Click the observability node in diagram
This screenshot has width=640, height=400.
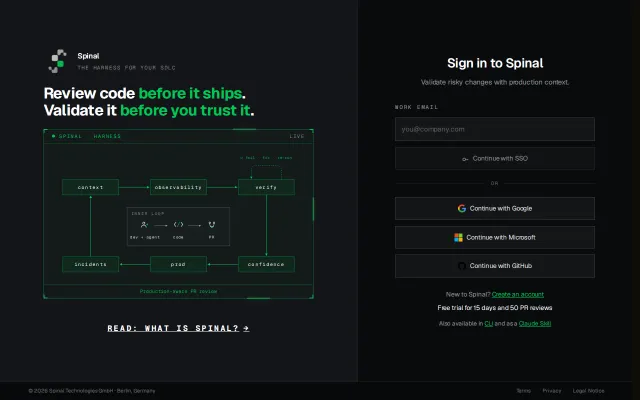[x=178, y=187]
